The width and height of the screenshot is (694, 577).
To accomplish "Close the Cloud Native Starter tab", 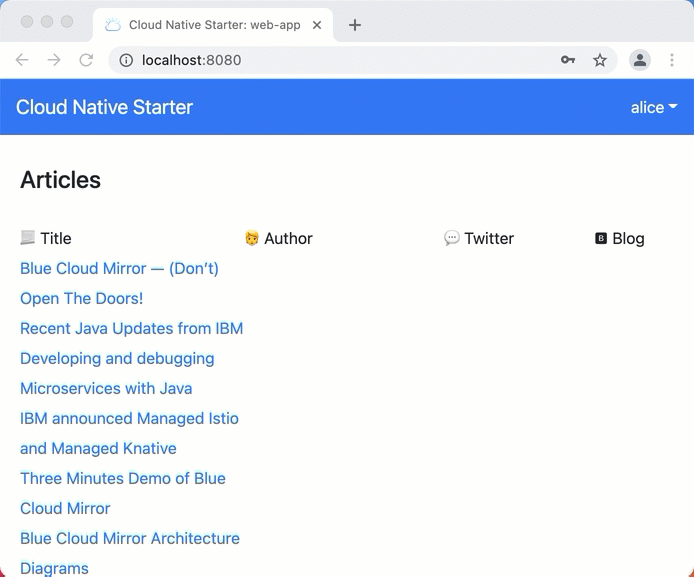I will (317, 25).
